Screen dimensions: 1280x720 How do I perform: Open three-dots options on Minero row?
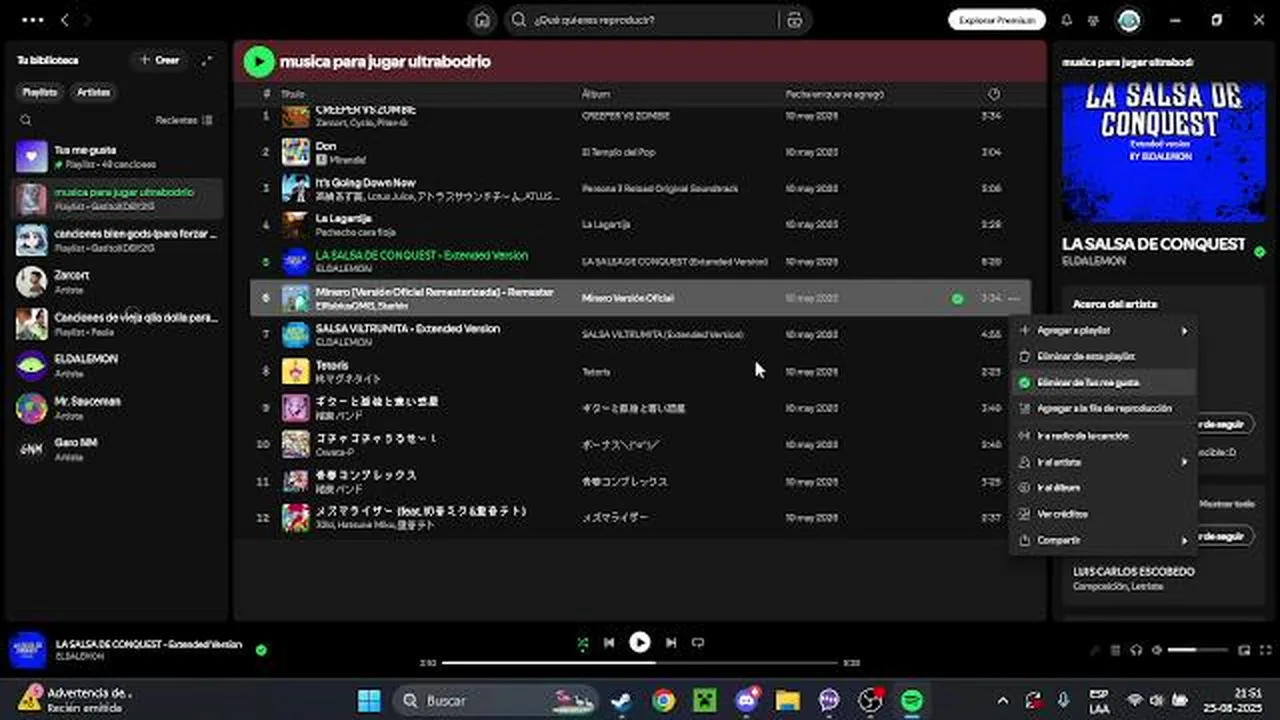1014,298
